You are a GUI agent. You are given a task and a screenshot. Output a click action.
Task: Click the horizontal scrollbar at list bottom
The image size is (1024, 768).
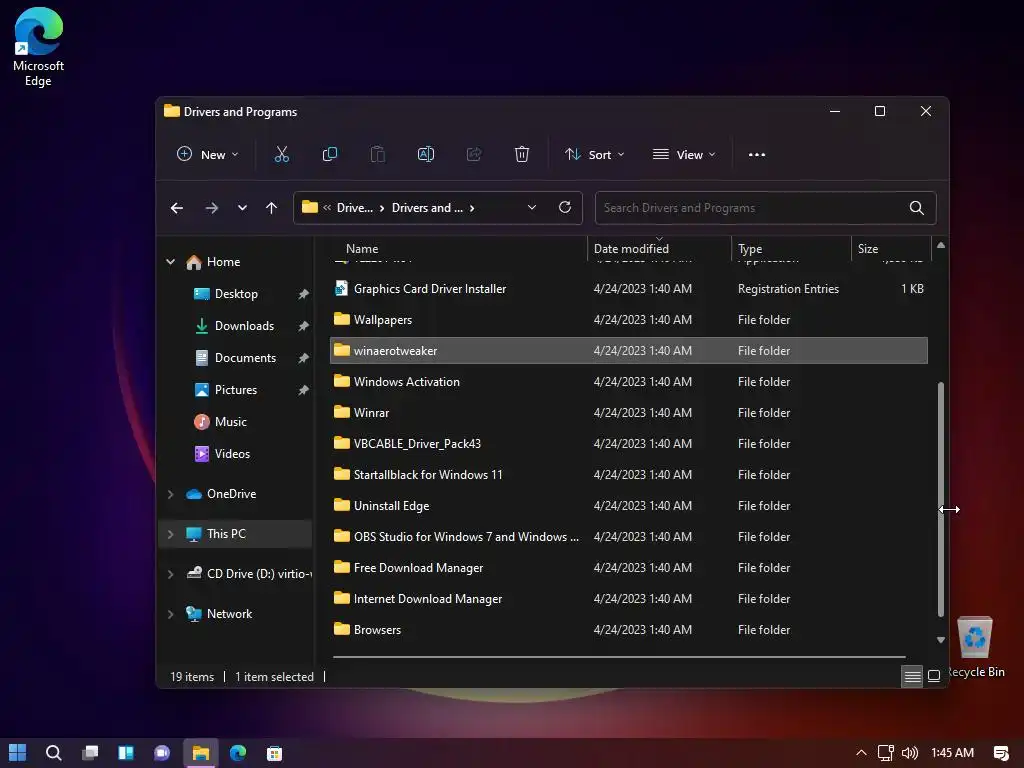[618, 656]
